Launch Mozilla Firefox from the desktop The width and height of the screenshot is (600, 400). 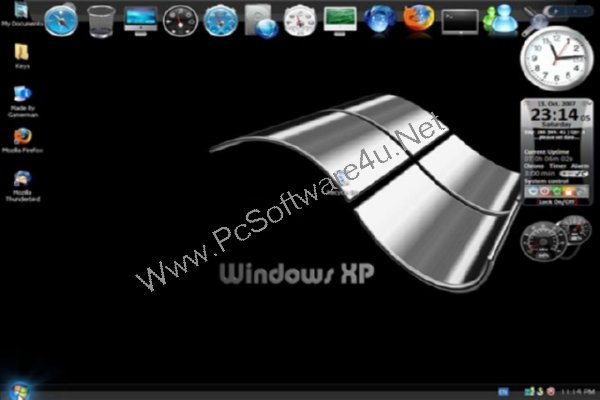coord(22,140)
